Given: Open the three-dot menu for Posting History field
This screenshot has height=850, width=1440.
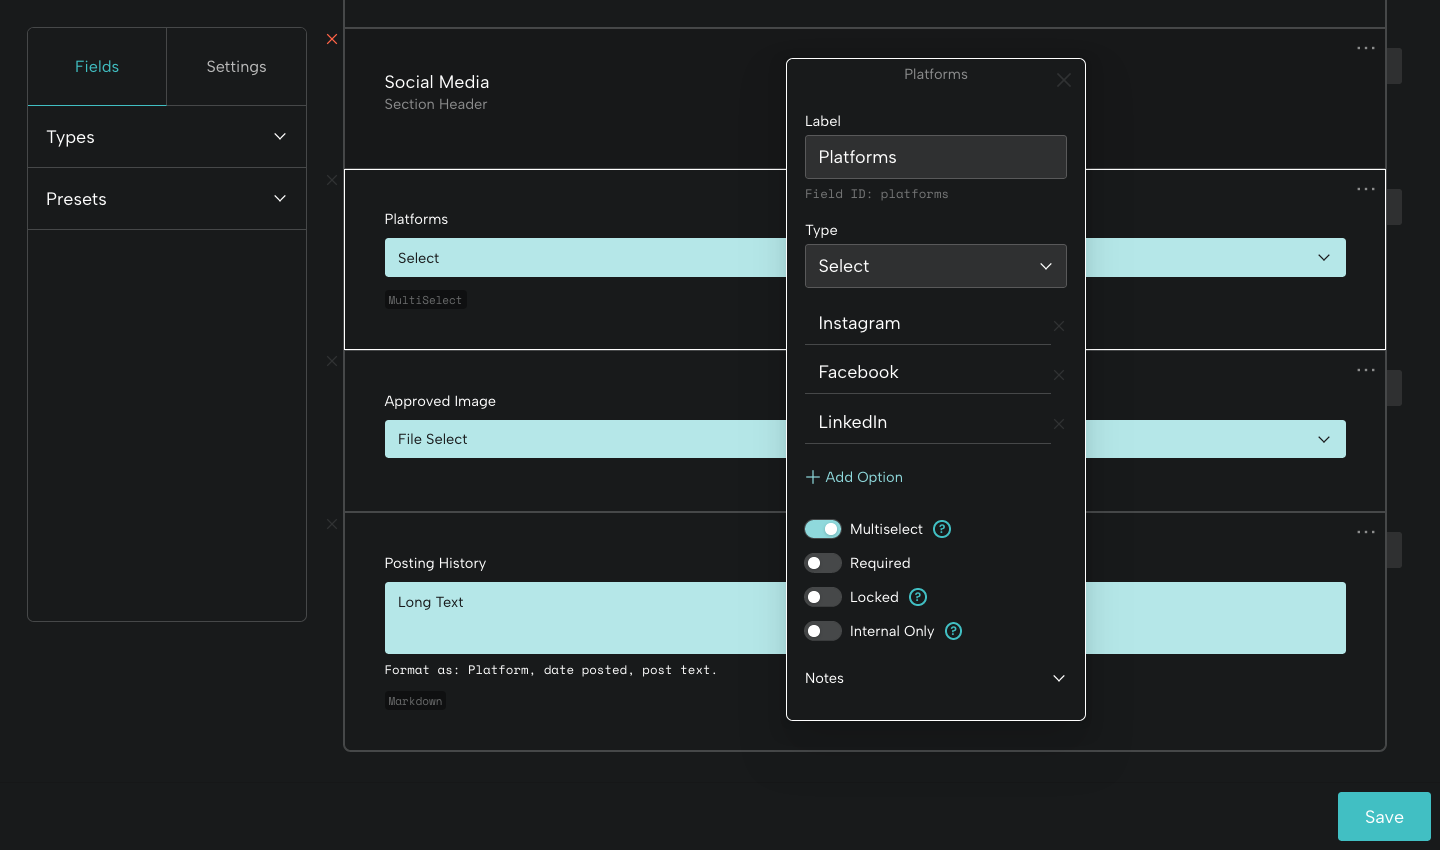Looking at the screenshot, I should 1366,532.
